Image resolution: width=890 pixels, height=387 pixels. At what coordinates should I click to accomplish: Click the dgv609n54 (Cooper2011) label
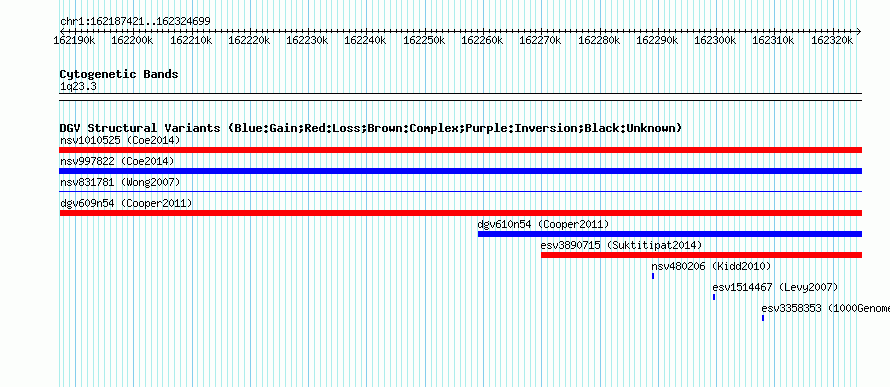point(126,203)
